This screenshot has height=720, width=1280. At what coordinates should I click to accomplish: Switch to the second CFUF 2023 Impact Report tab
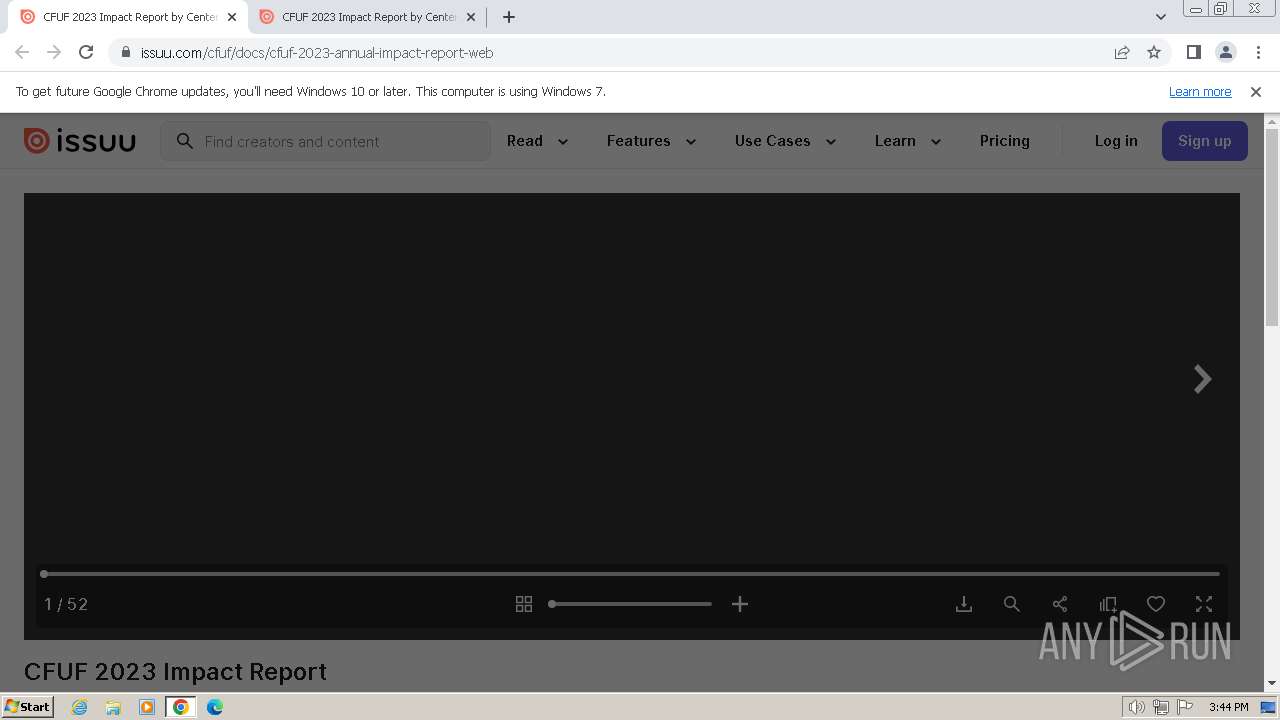point(367,17)
